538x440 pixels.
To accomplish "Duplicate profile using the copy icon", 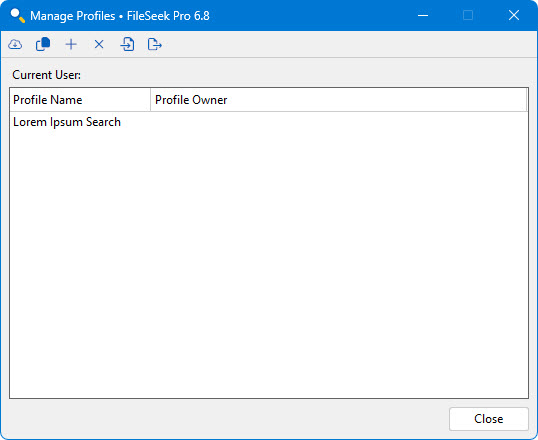I will pyautogui.click(x=43, y=44).
